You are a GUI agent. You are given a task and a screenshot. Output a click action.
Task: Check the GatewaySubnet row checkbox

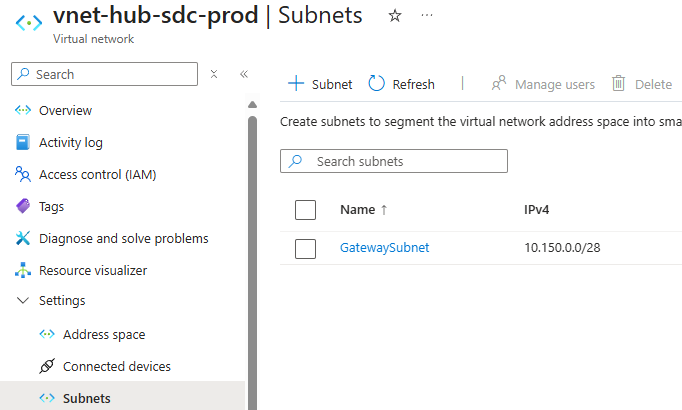305,249
